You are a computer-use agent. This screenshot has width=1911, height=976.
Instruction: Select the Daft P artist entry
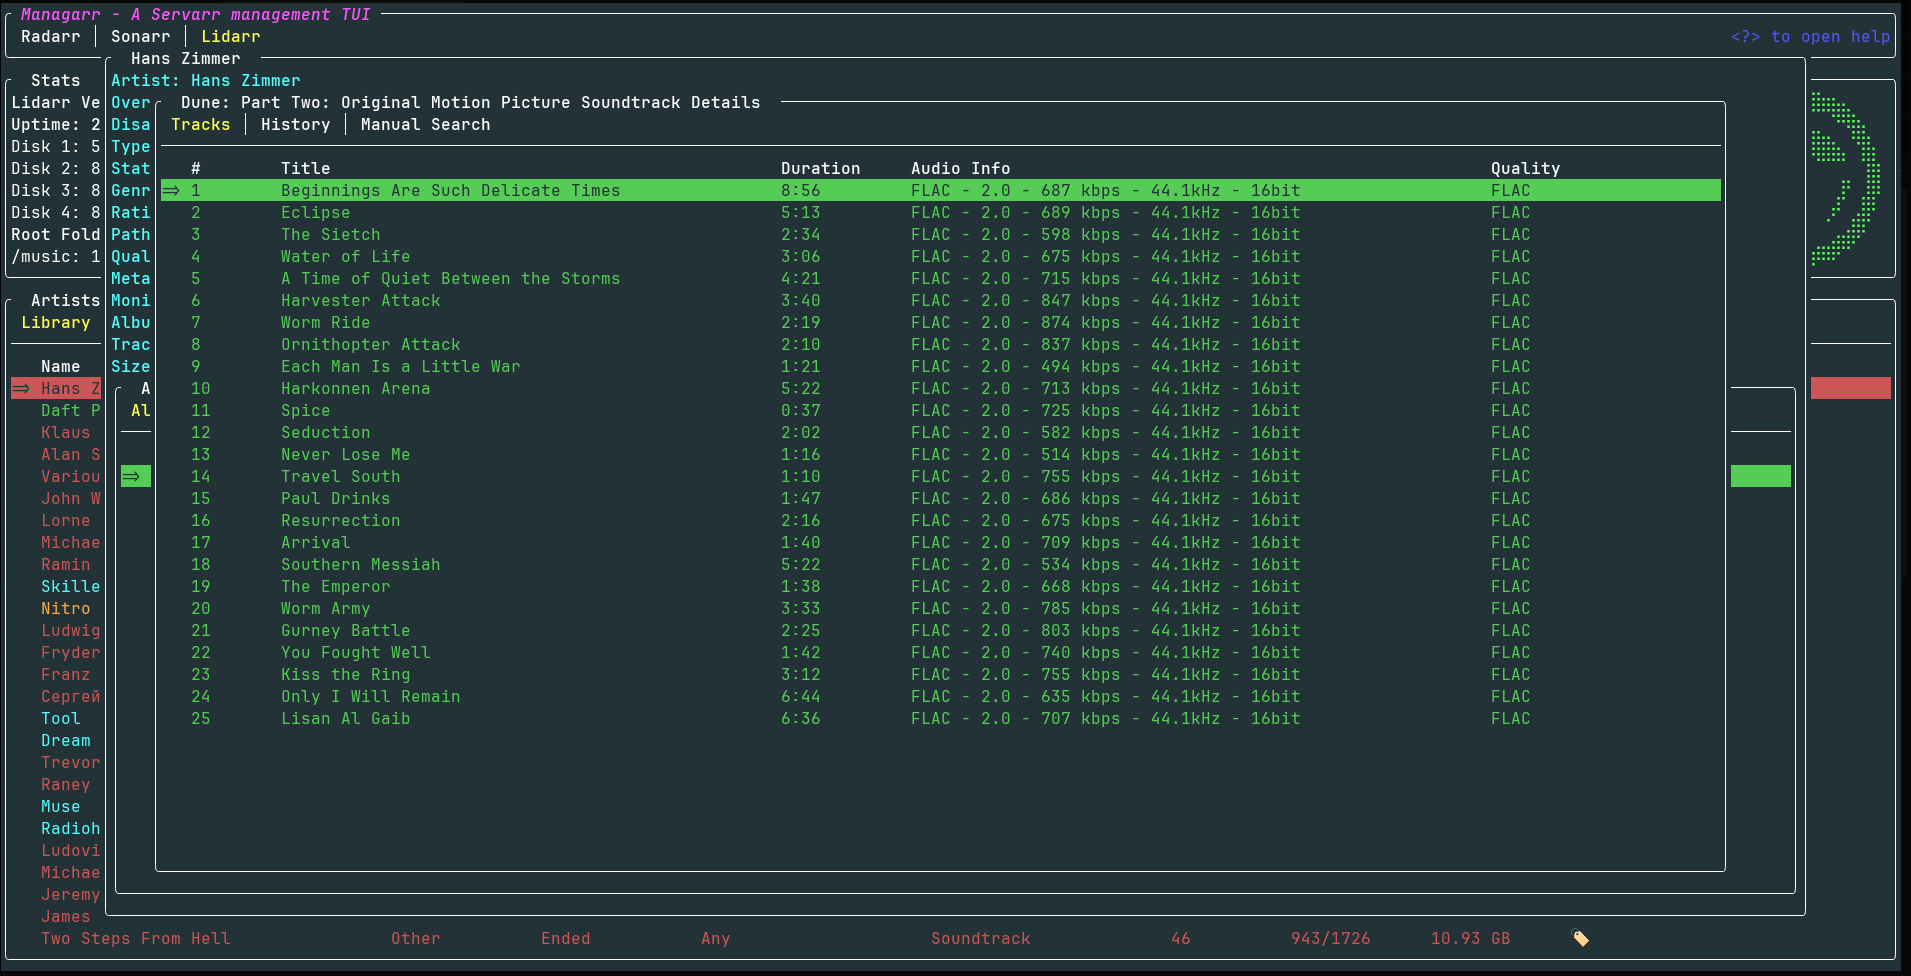[x=70, y=411]
